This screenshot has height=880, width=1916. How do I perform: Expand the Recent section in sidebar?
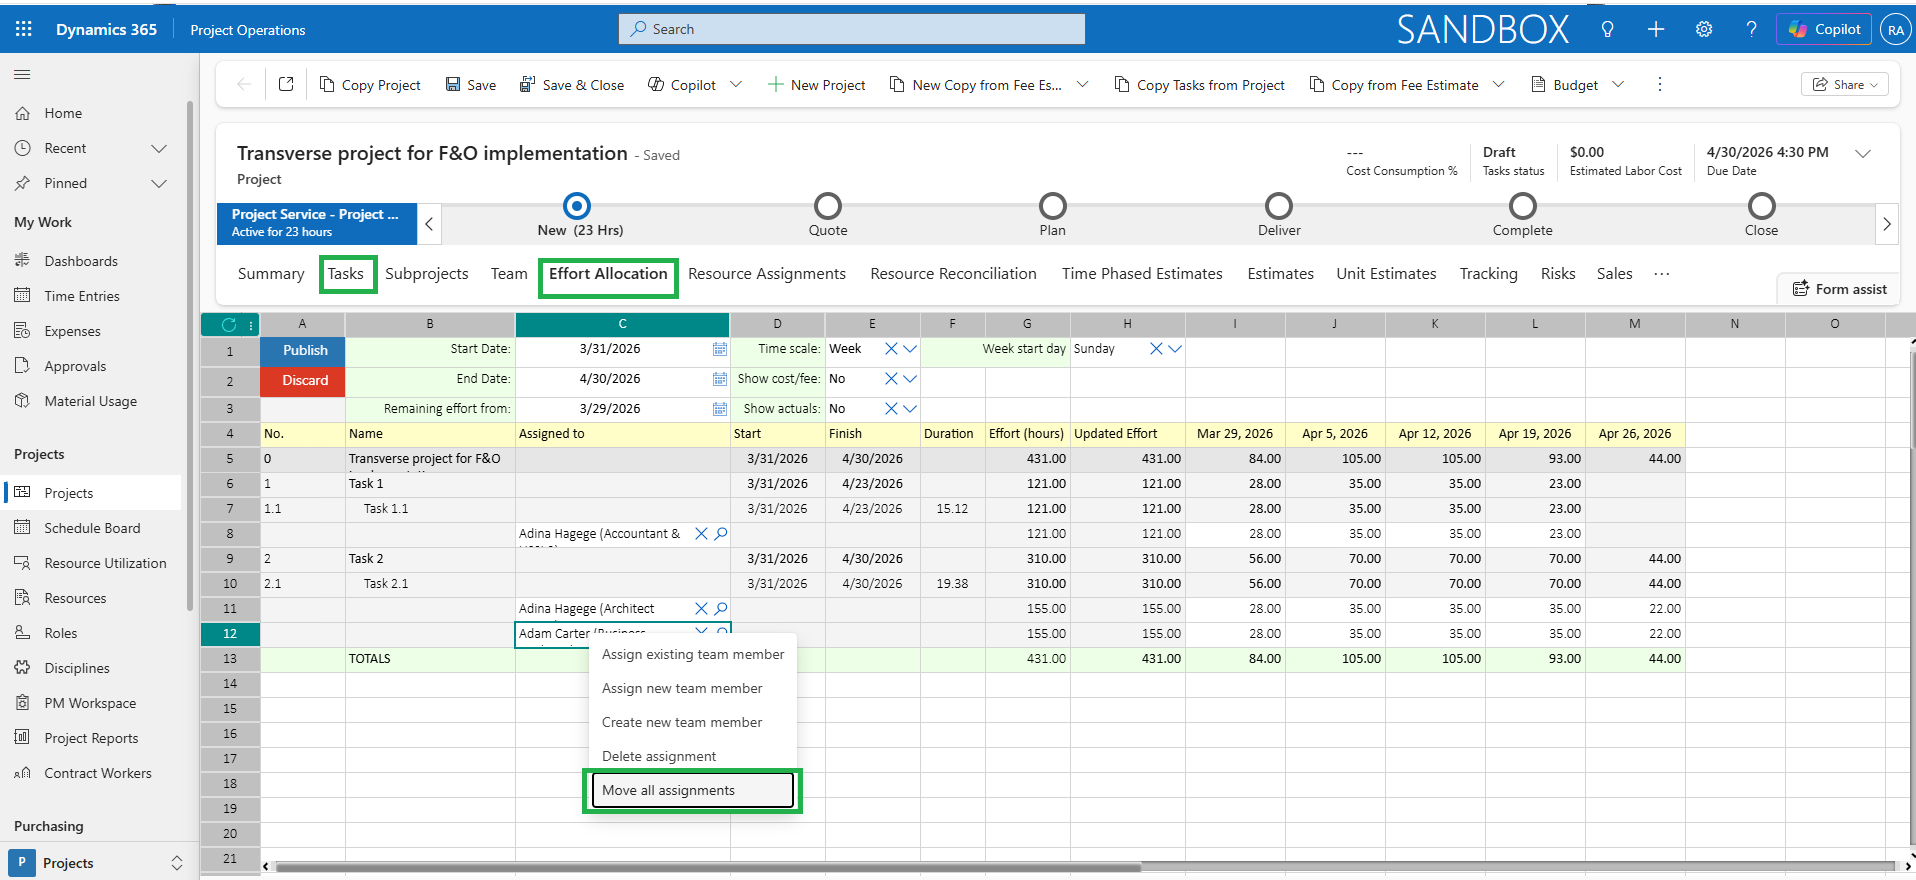click(158, 148)
